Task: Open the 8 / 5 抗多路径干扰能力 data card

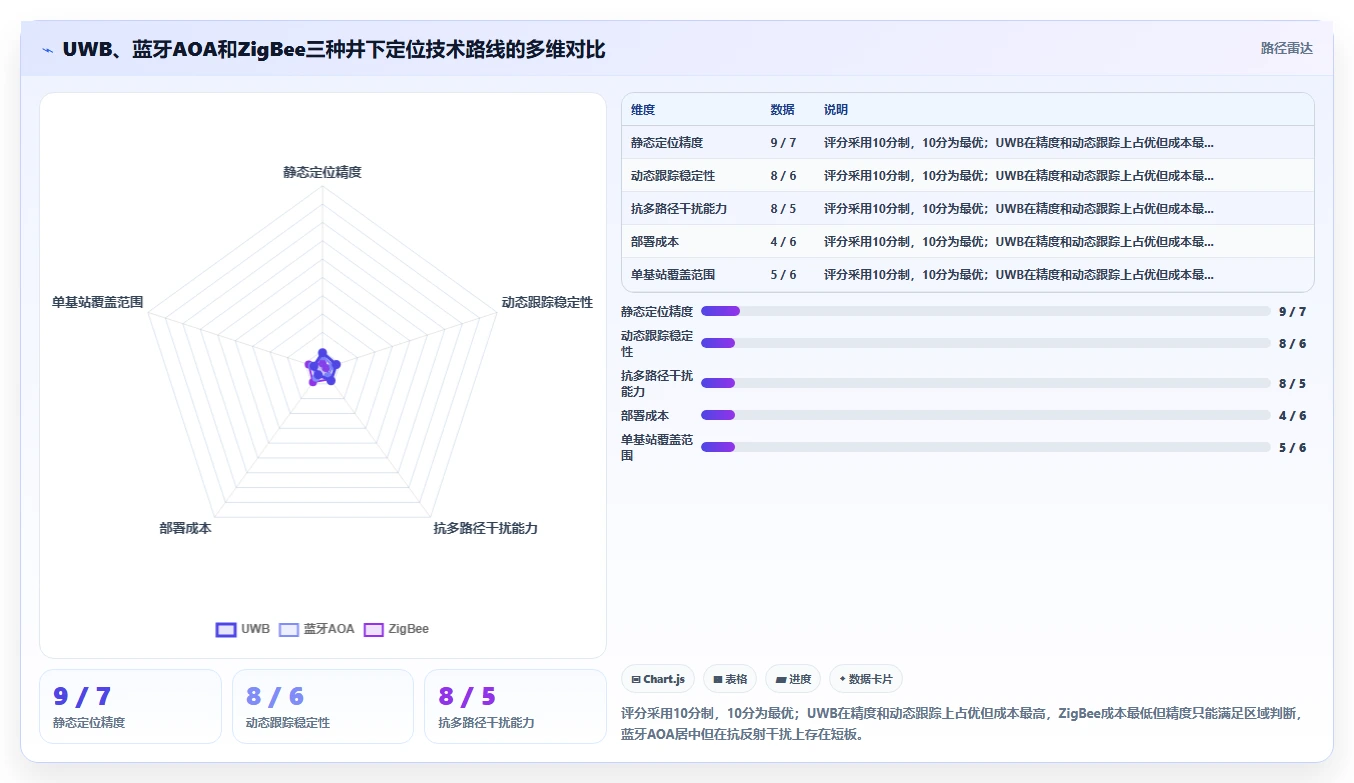Action: point(515,706)
